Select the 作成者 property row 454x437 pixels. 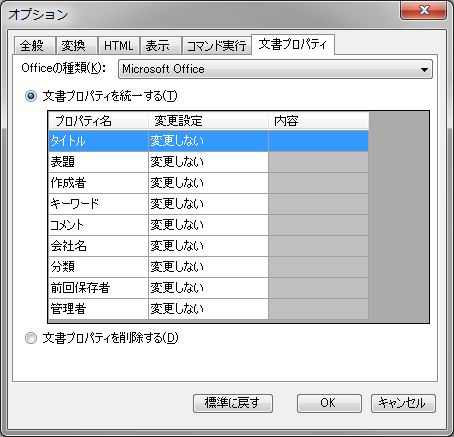click(x=209, y=183)
